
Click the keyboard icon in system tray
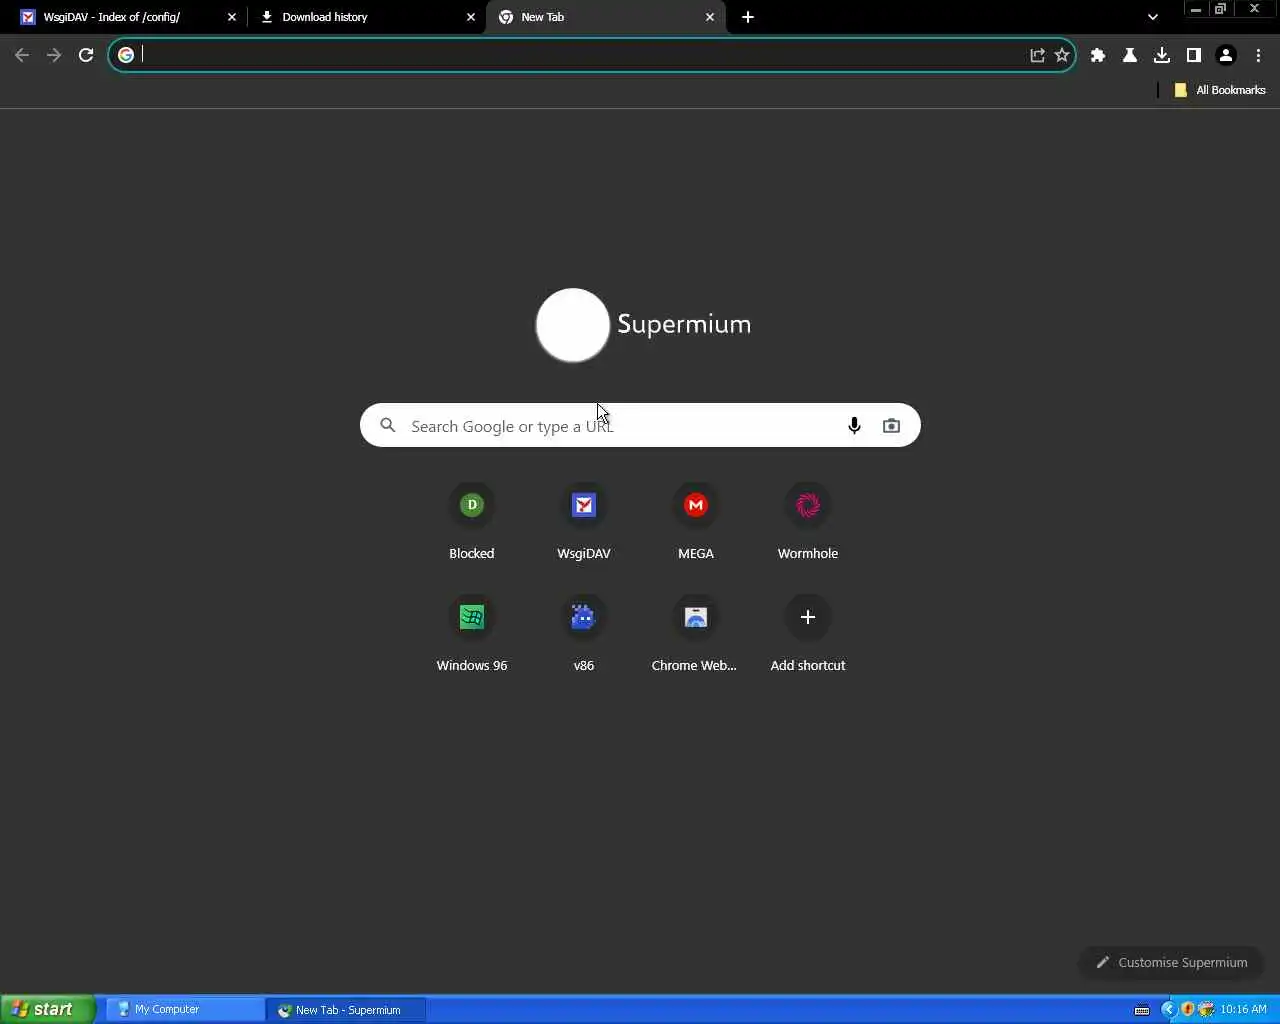tap(1142, 1010)
